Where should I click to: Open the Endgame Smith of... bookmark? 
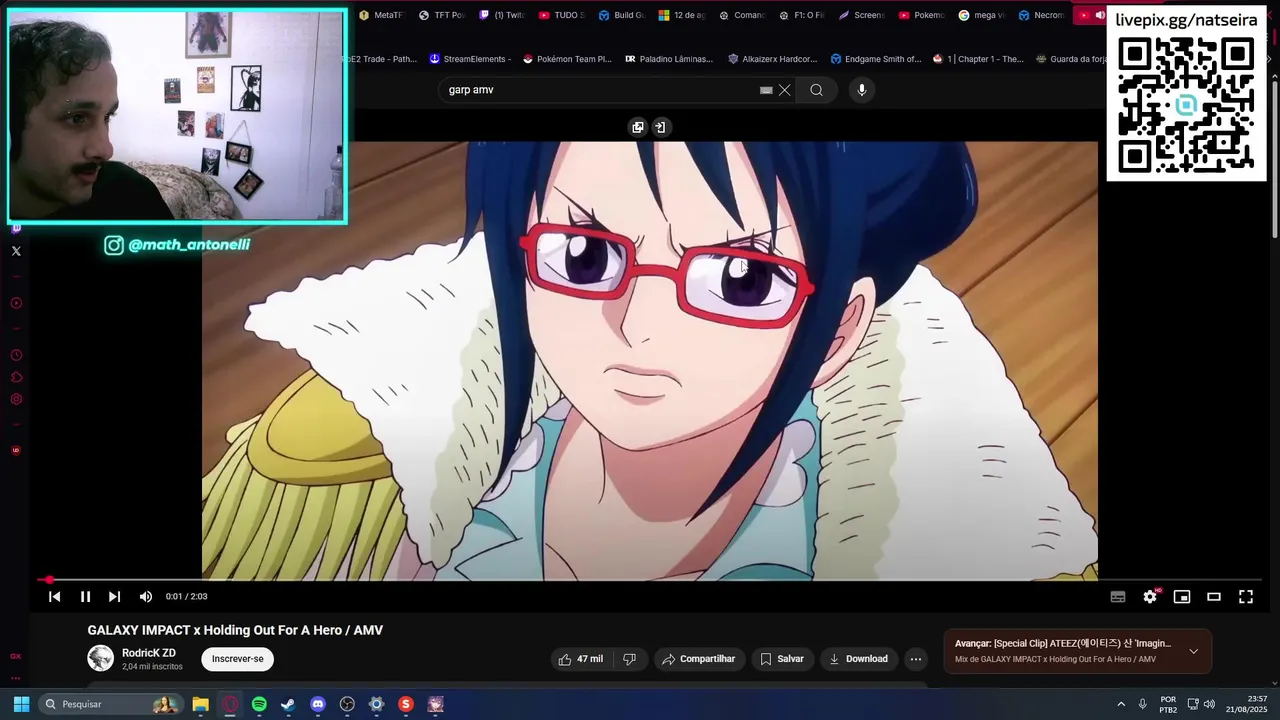pos(876,59)
